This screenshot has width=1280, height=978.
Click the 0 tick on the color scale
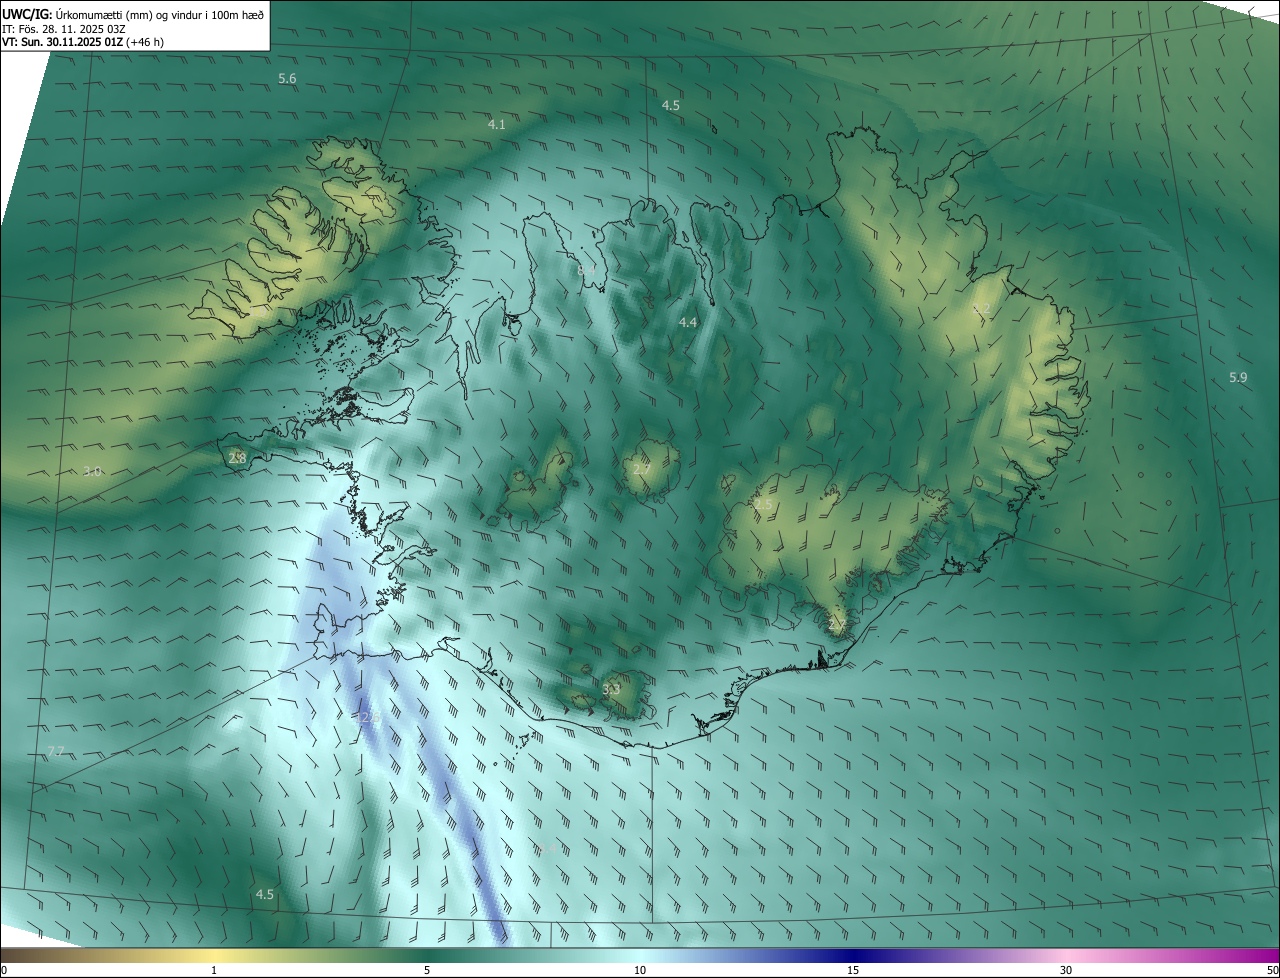4,970
